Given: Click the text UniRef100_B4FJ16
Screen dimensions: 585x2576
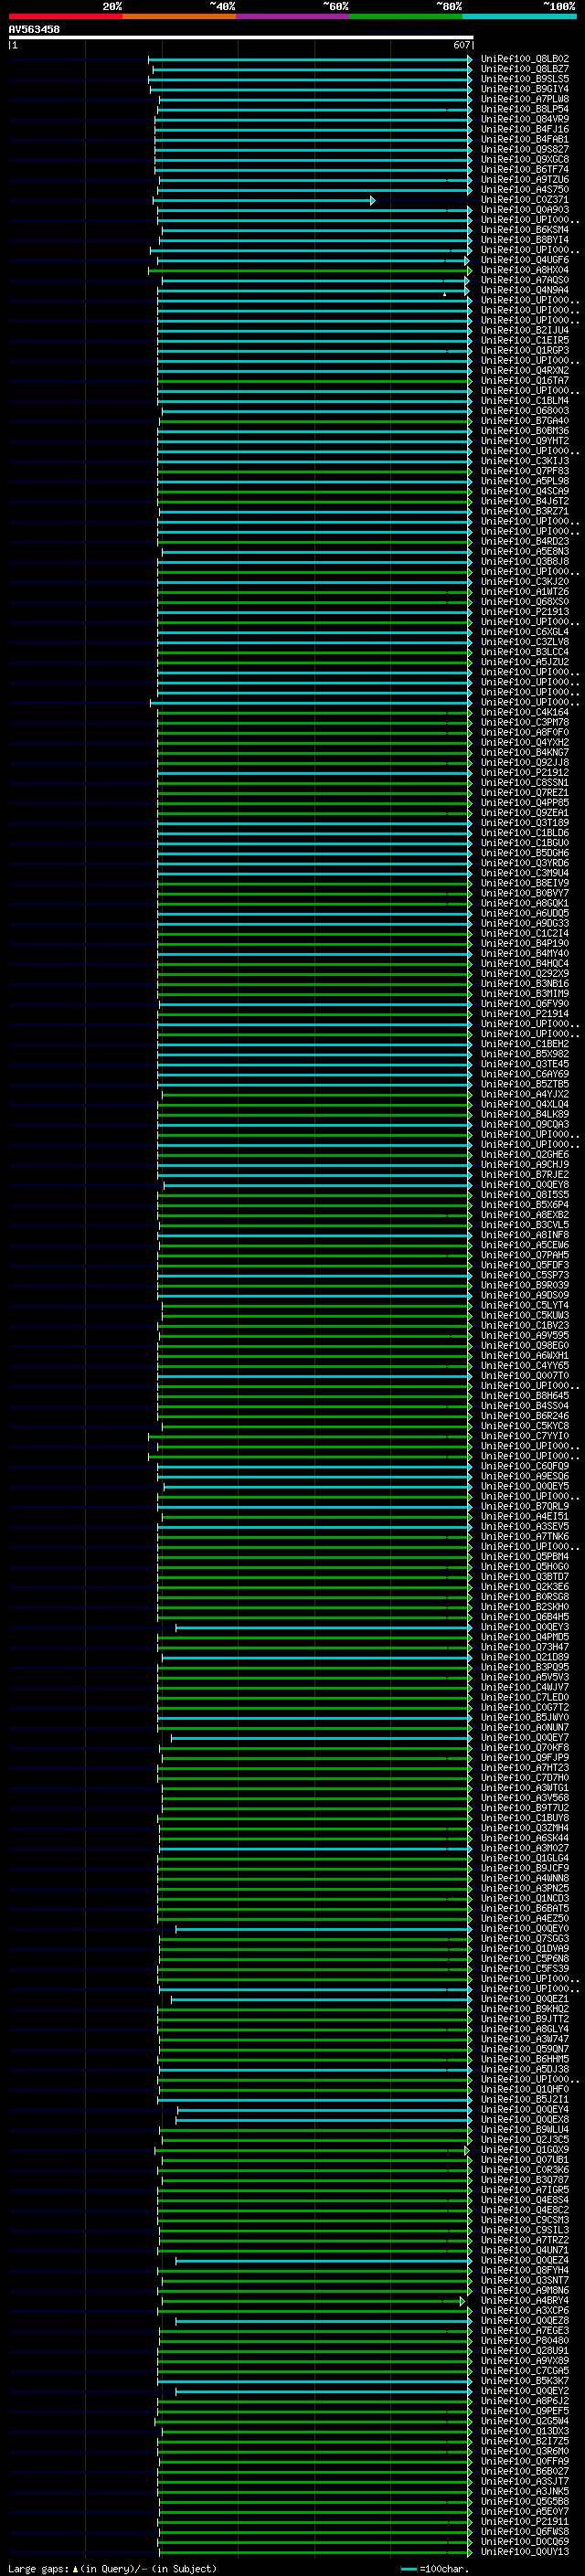Looking at the screenshot, I should (525, 129).
